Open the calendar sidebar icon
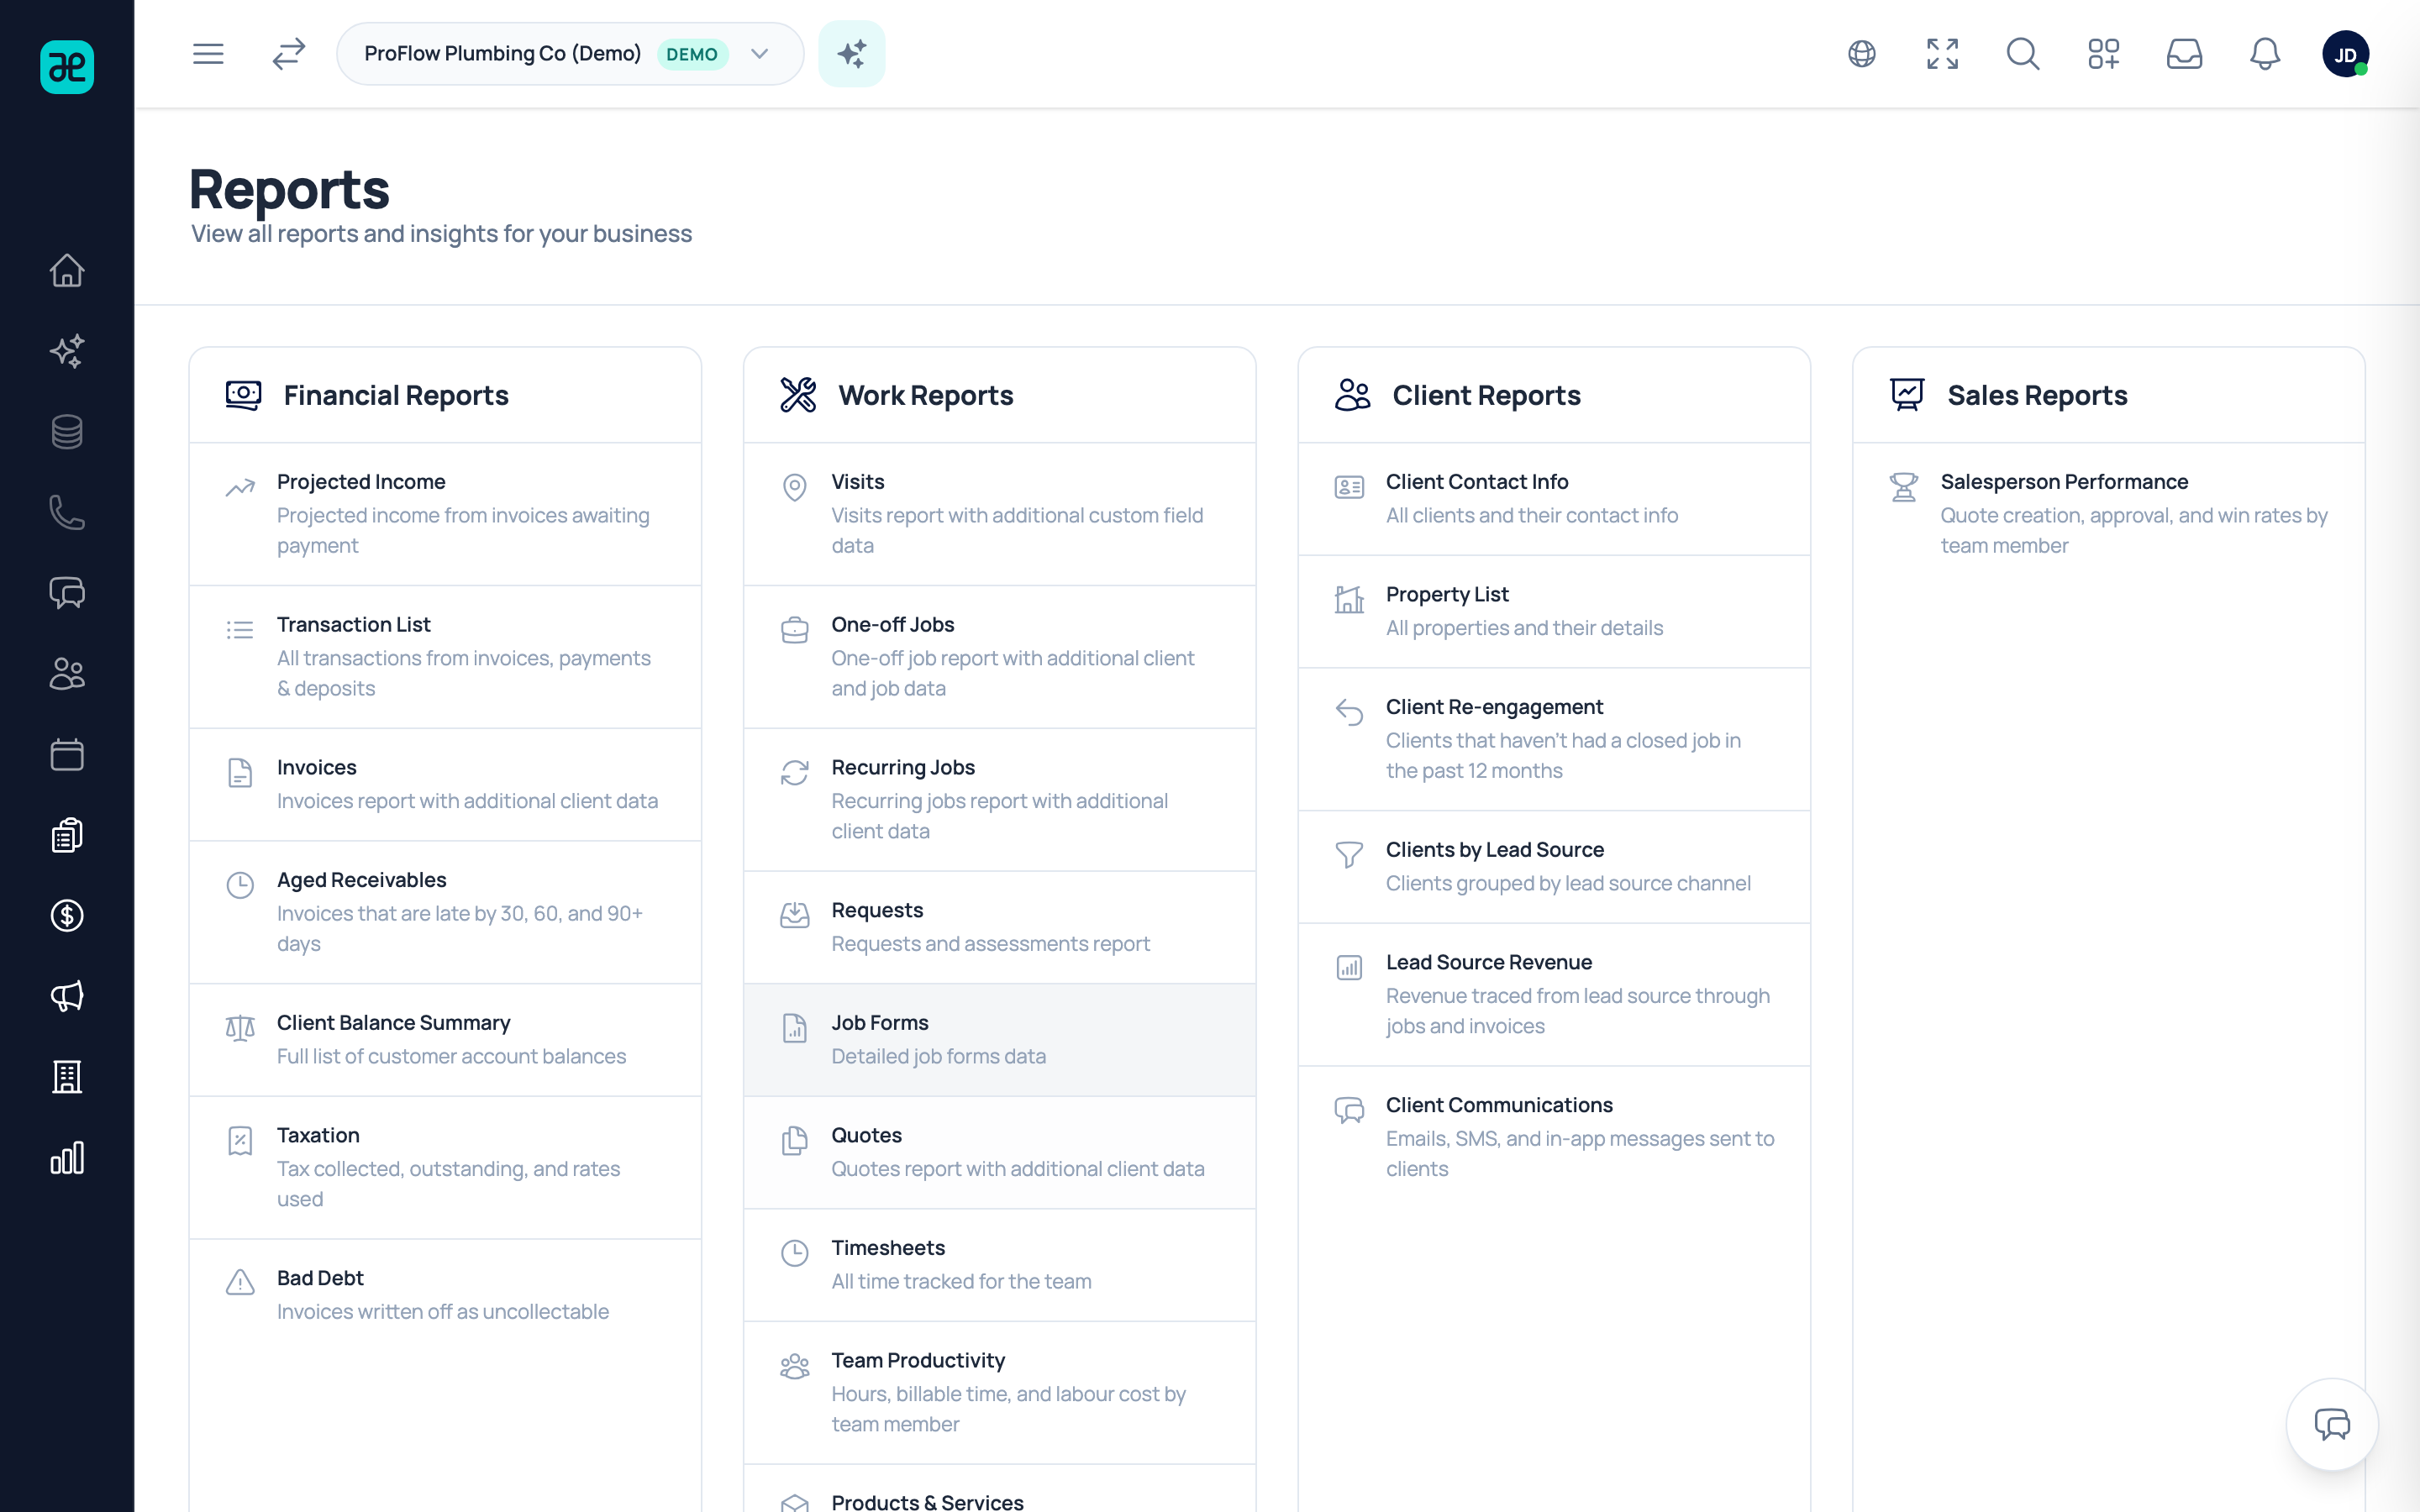Screen dimensions: 2420x1512 [x=67, y=754]
